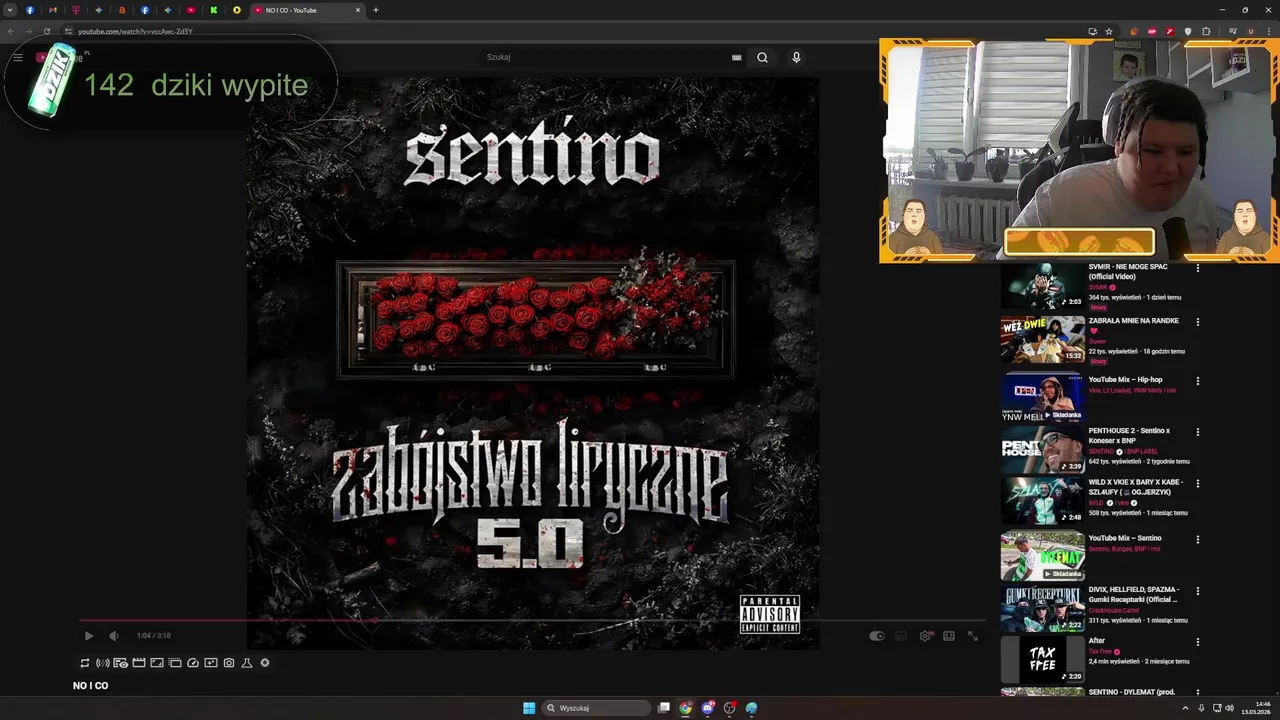Open enhancer settings gear icon below player

tap(265, 663)
